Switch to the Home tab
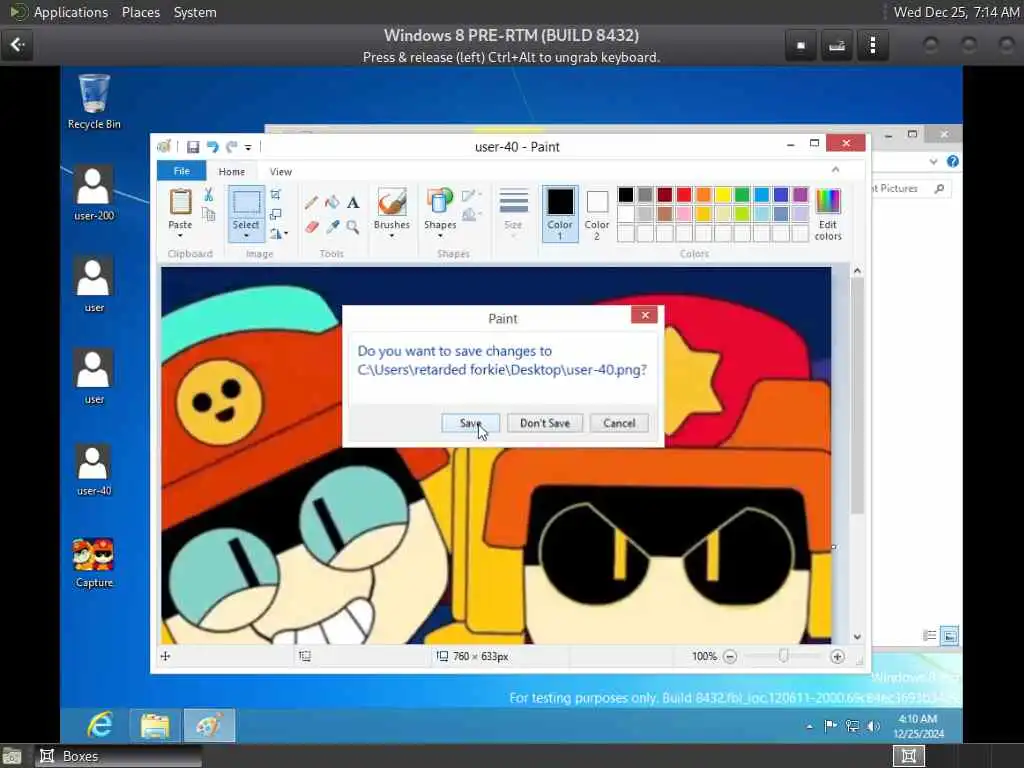This screenshot has height=768, width=1024. point(232,172)
